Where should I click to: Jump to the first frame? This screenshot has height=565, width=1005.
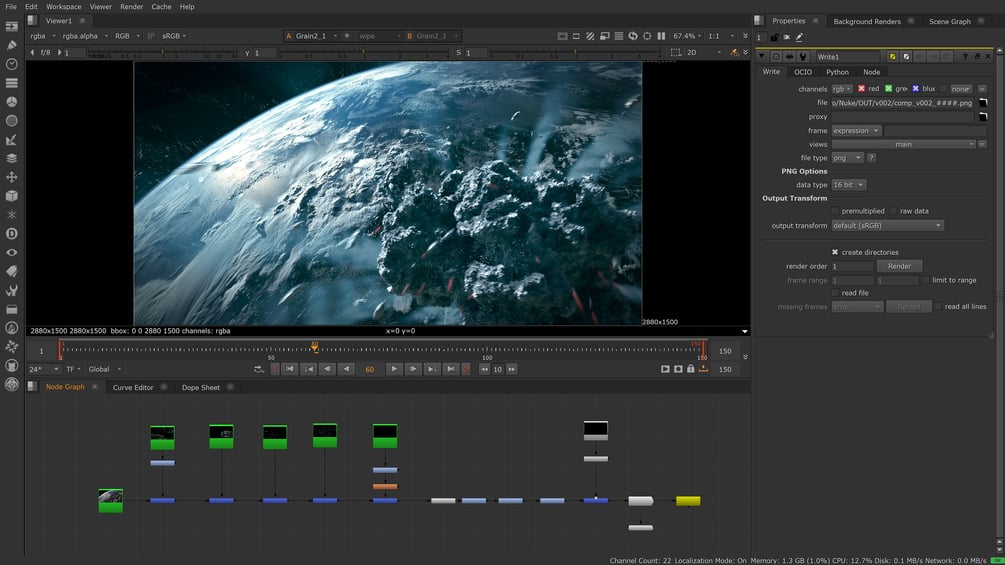tap(290, 369)
